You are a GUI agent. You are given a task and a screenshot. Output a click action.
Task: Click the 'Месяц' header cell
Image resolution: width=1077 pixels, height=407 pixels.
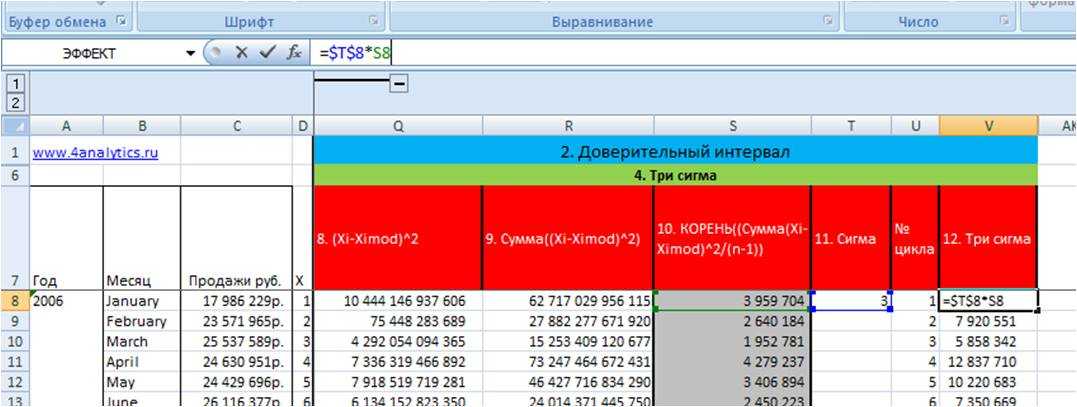(142, 237)
